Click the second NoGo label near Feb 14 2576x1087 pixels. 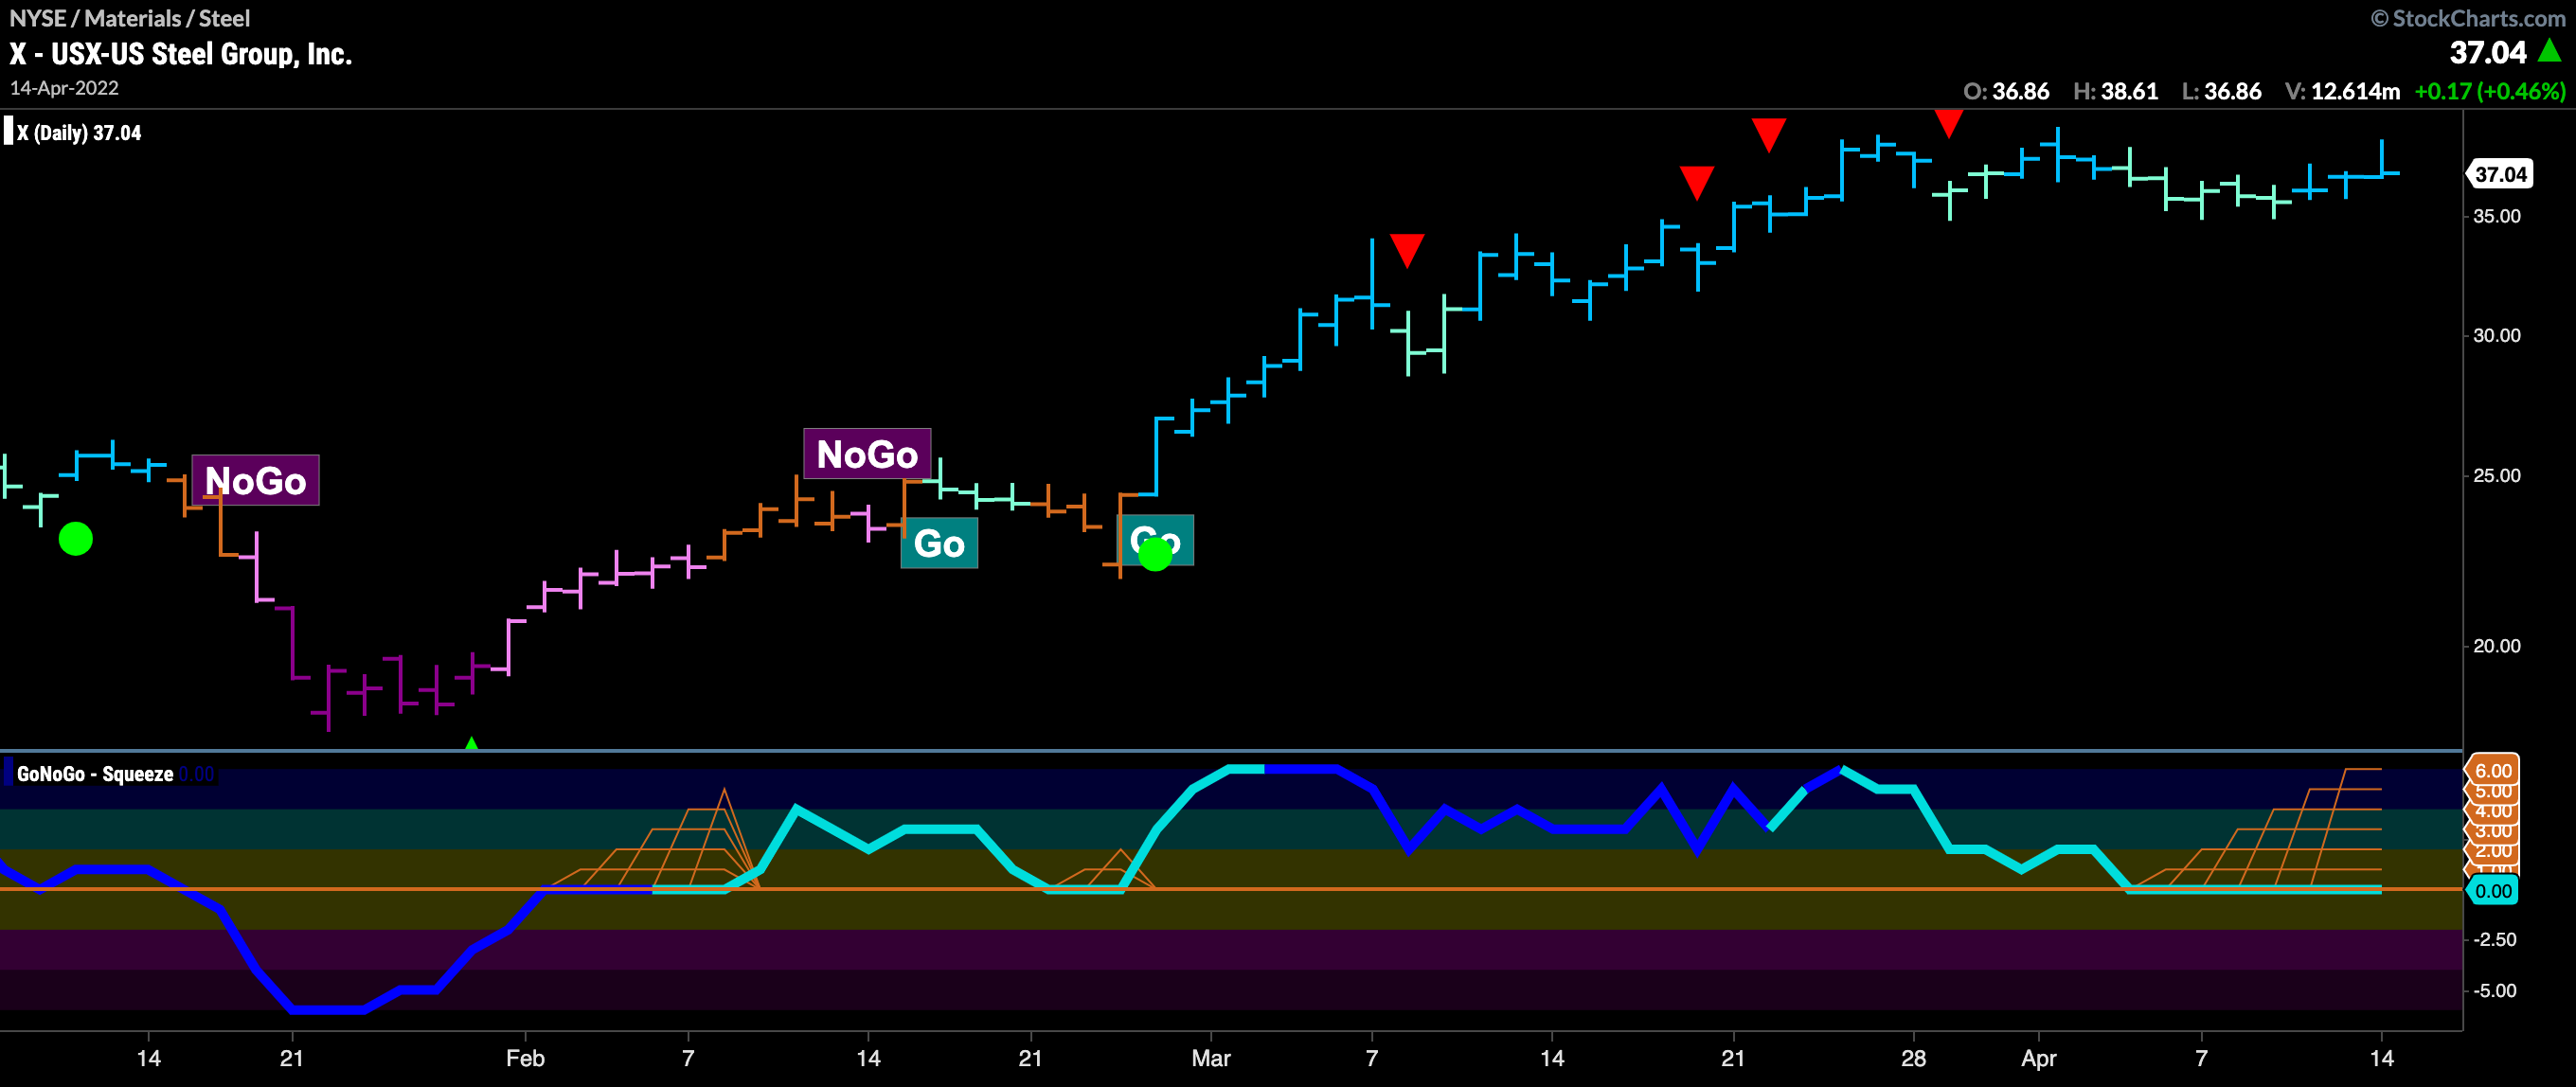(867, 454)
